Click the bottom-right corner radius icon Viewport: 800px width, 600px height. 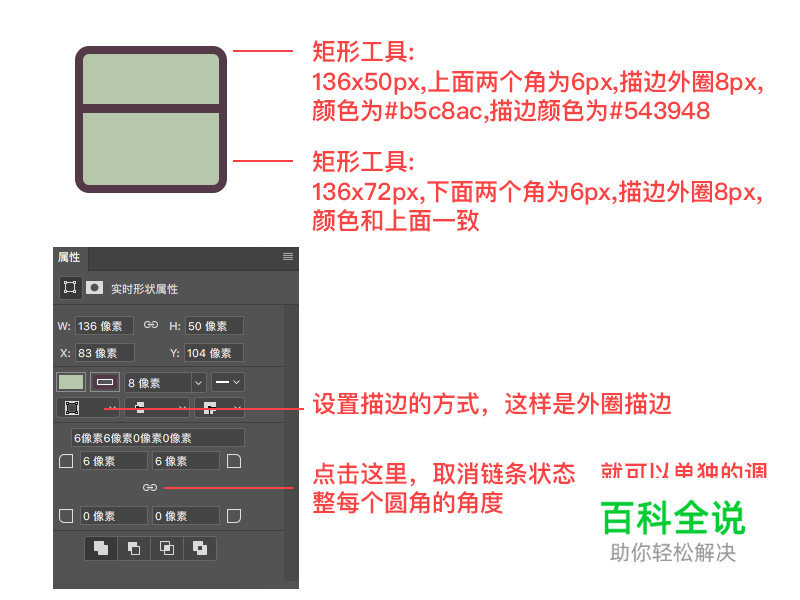(x=234, y=516)
